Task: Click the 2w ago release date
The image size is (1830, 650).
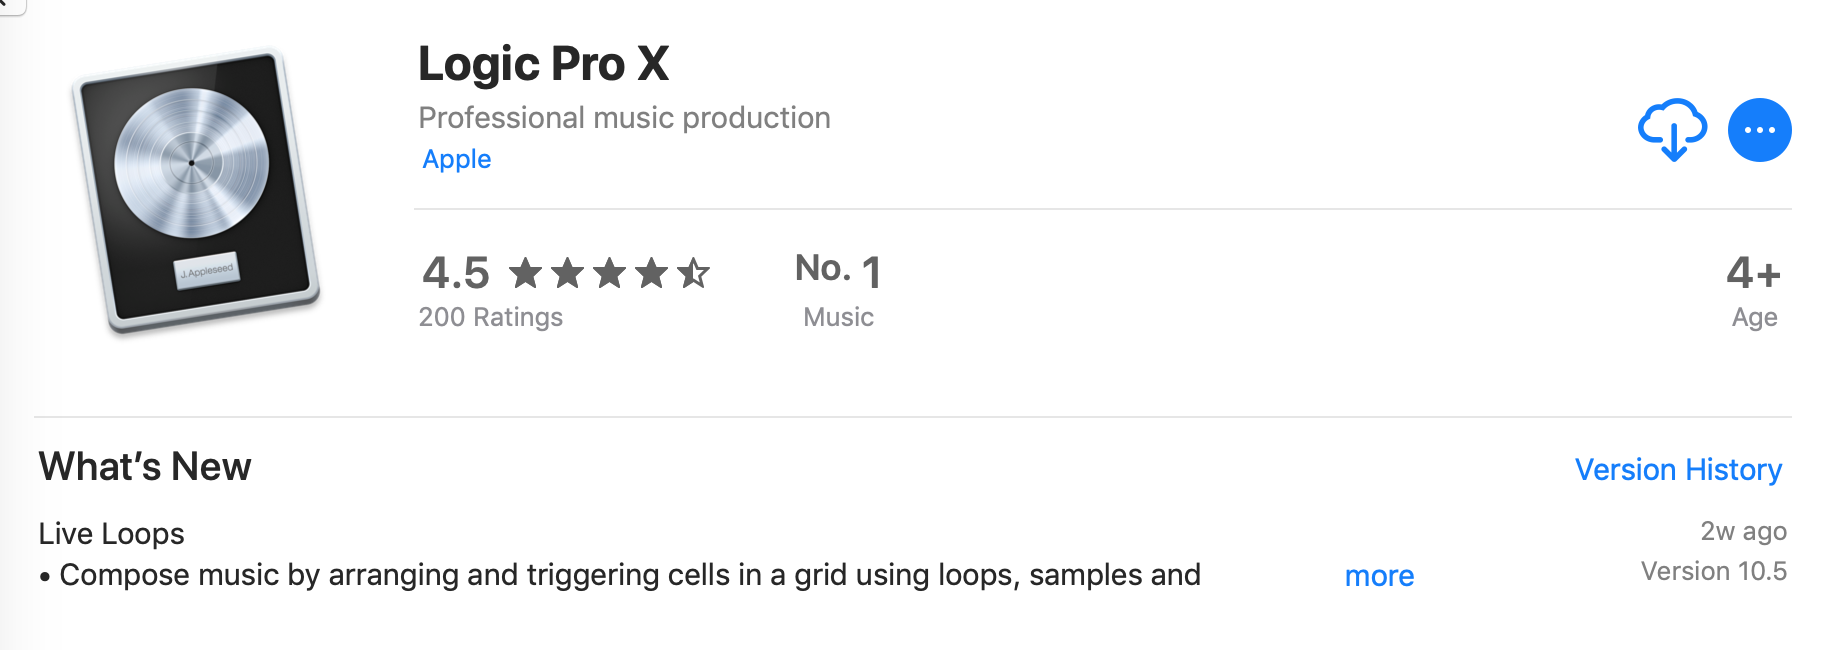Action: pos(1743,531)
